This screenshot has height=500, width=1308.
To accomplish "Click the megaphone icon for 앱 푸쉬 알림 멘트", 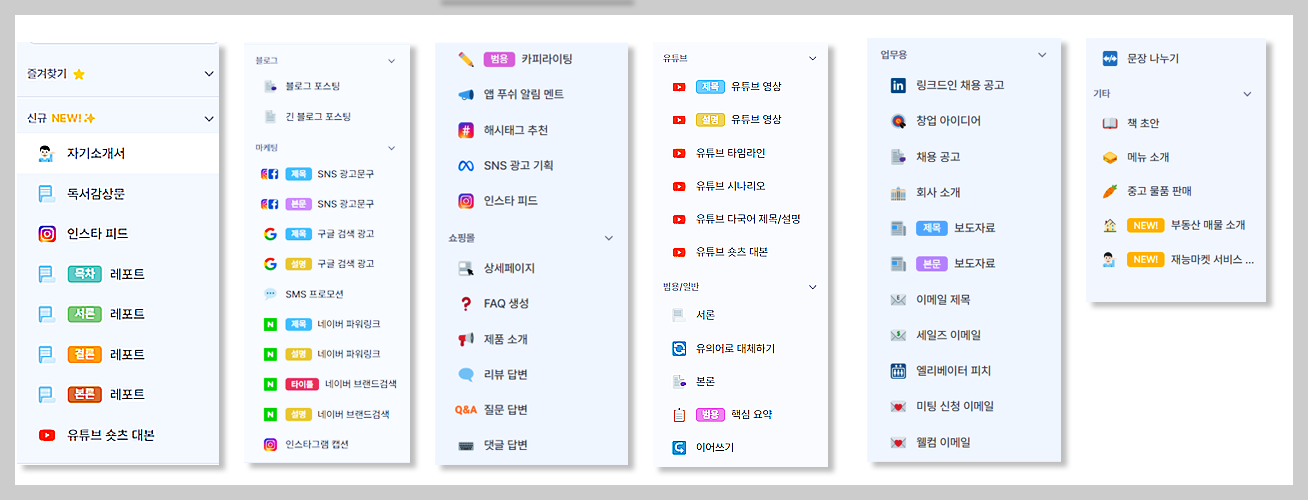I will tap(466, 95).
